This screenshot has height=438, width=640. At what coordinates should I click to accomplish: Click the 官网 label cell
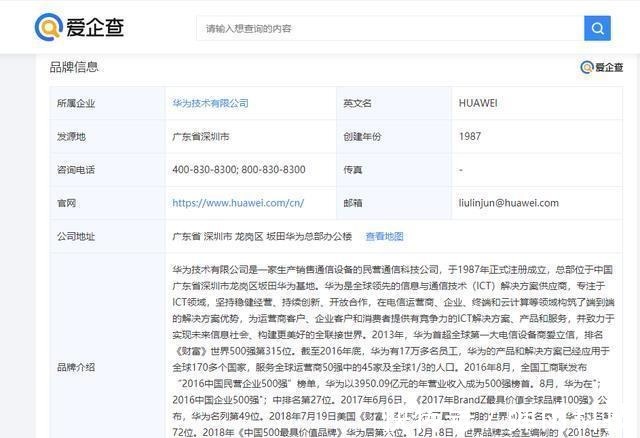[x=107, y=203]
